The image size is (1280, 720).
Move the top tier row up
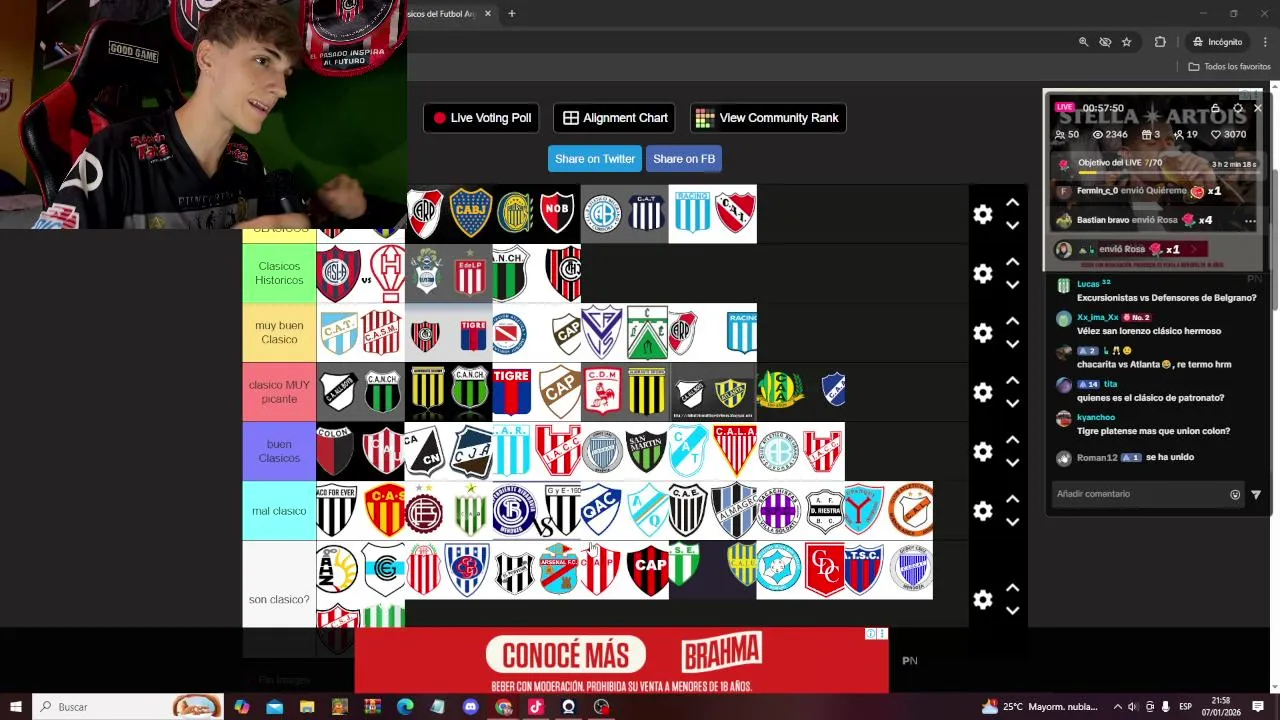[1012, 202]
